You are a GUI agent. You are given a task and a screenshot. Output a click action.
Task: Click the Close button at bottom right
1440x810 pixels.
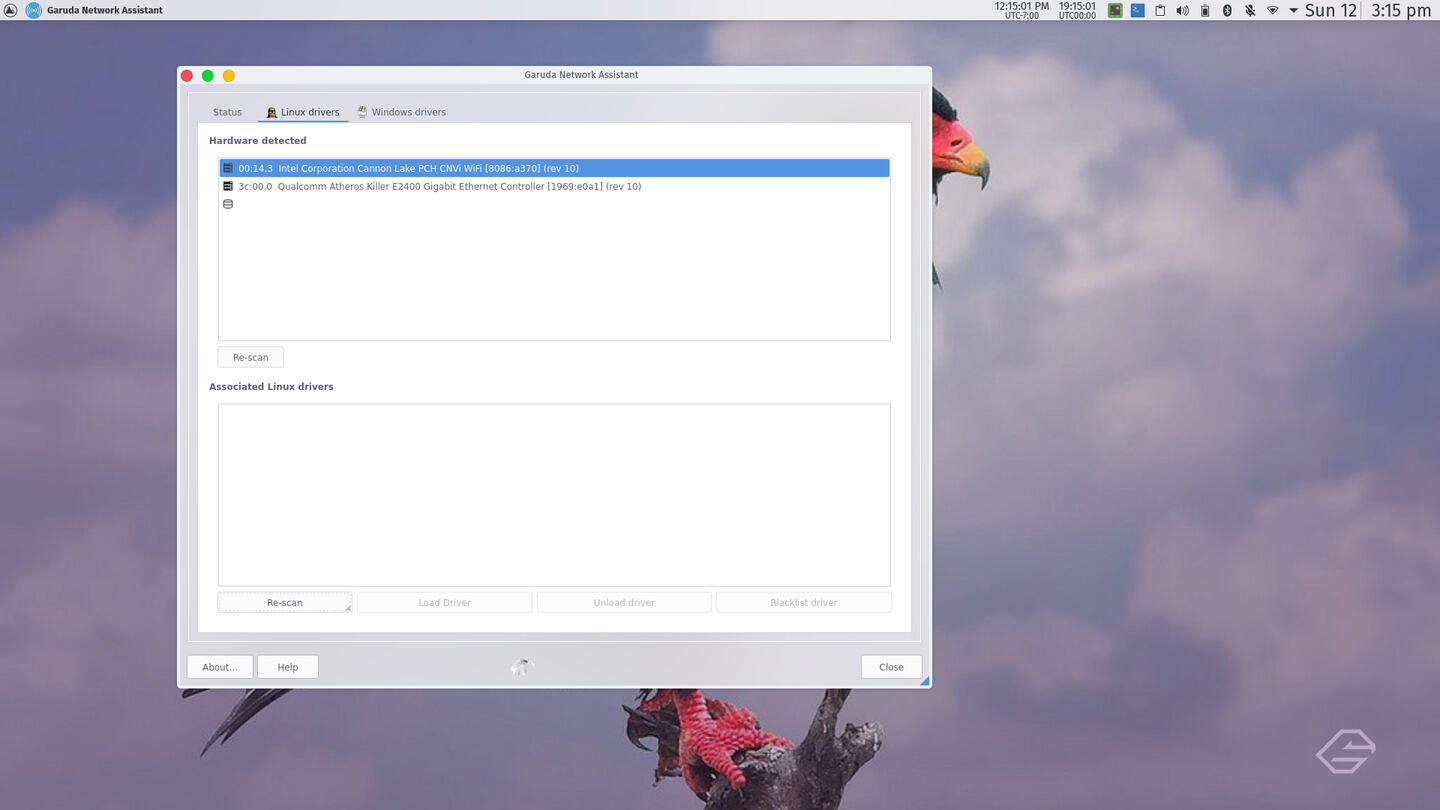click(x=891, y=667)
